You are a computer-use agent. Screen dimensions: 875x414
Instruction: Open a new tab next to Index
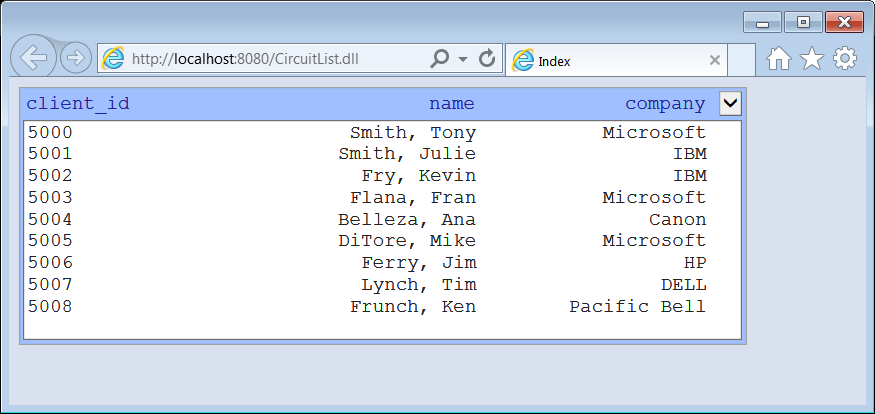741,60
